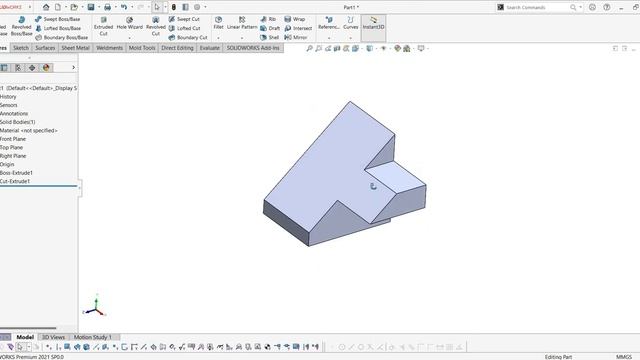Save the part with the Save icon
Screen dimensions: 640x360
pos(91,7)
